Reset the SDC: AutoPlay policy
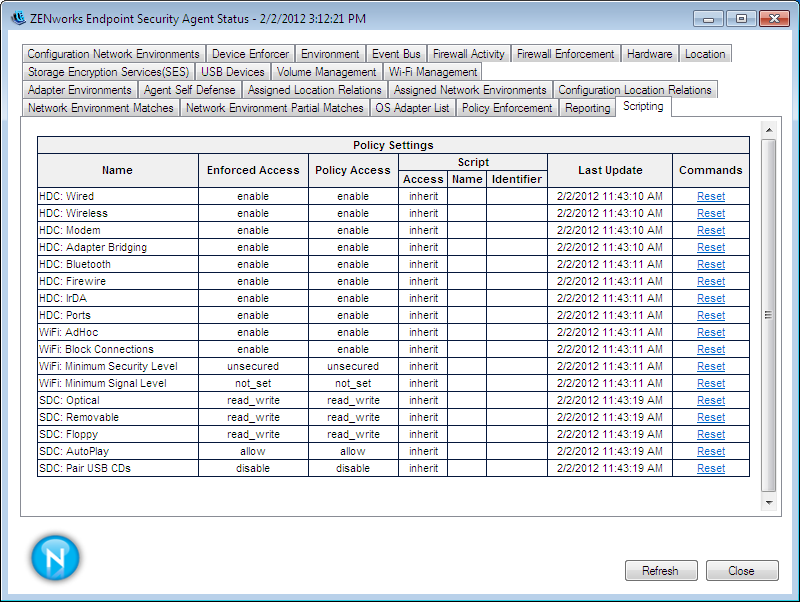Image resolution: width=800 pixels, height=602 pixels. (x=711, y=452)
